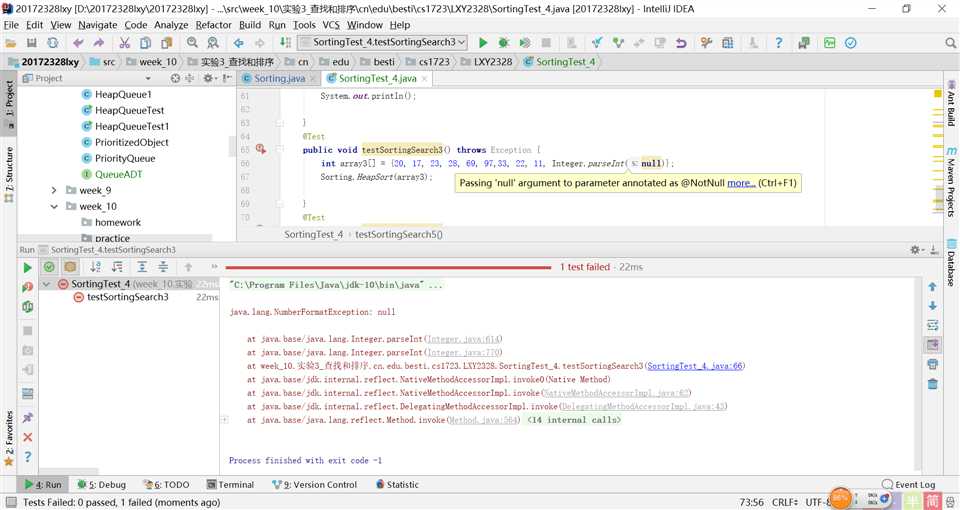This screenshot has width=960, height=510.
Task: Click the Synchronize toolbar icon
Action: (x=53, y=42)
